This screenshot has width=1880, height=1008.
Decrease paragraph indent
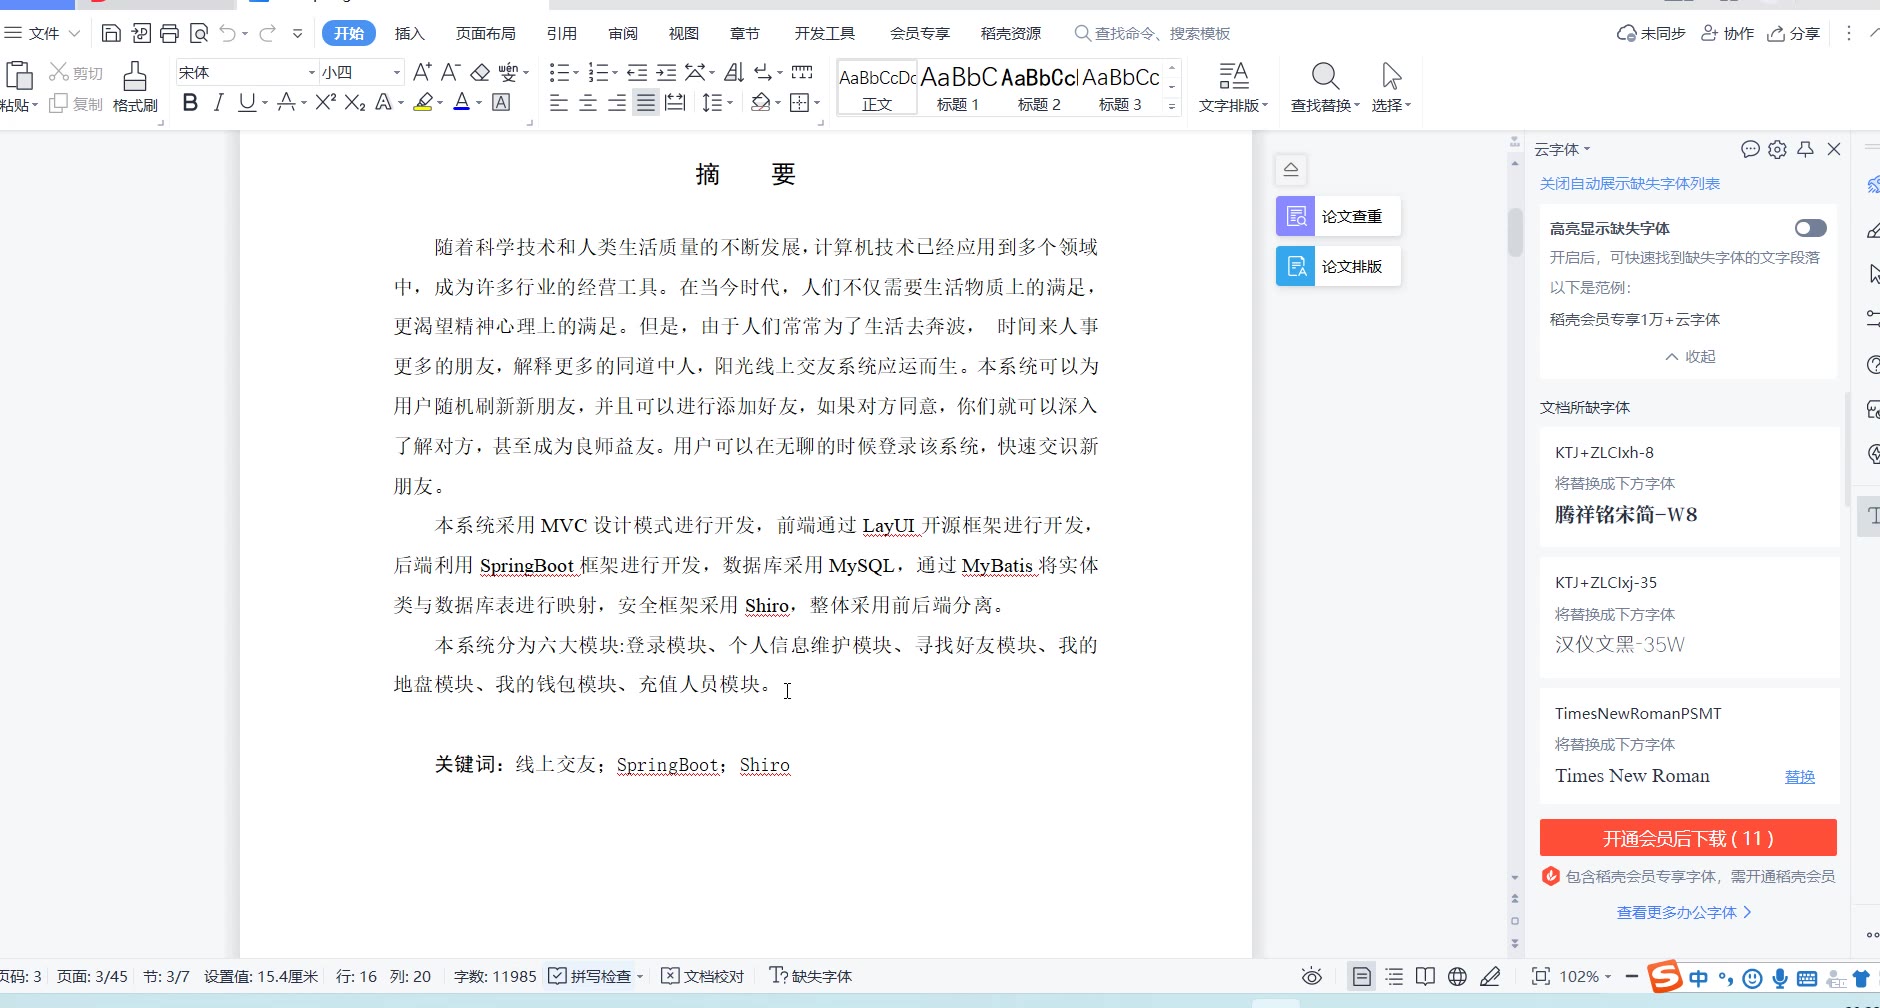coord(637,72)
